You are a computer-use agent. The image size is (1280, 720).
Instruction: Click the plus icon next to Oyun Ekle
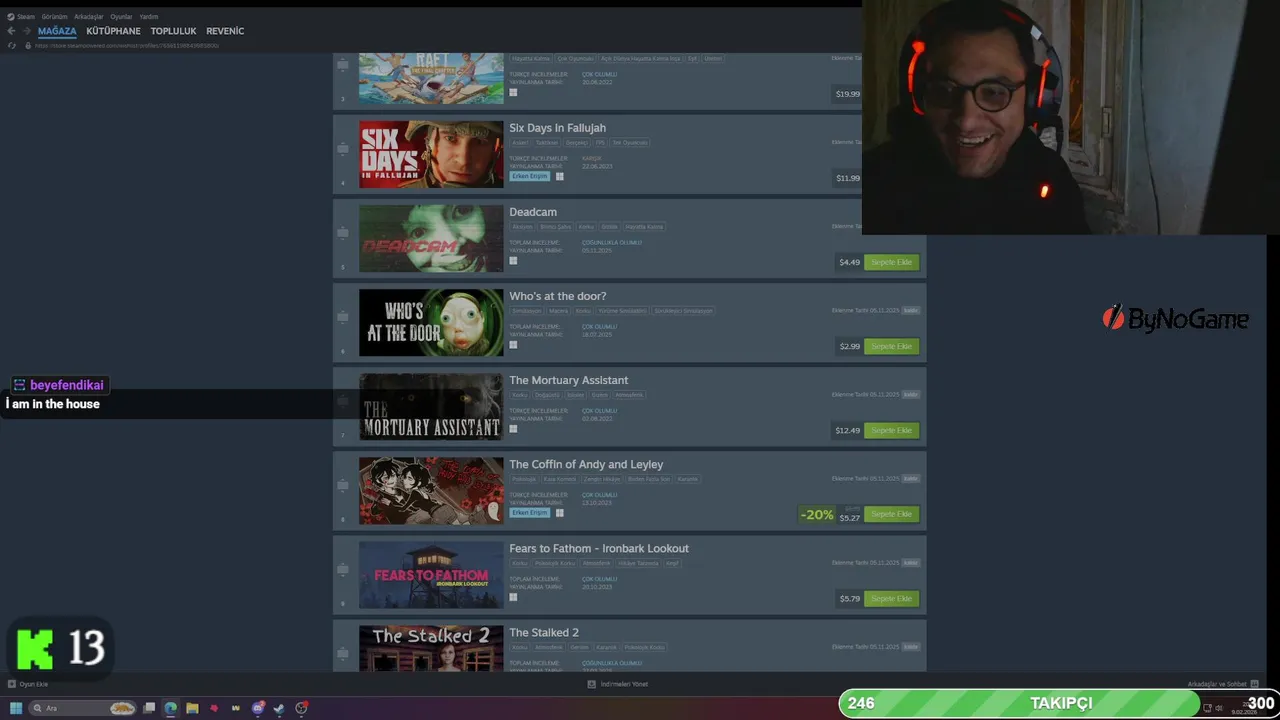tap(12, 684)
